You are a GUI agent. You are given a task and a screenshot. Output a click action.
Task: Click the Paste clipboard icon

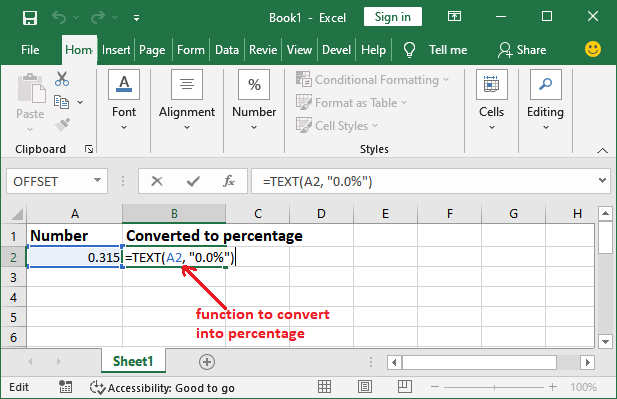point(31,87)
